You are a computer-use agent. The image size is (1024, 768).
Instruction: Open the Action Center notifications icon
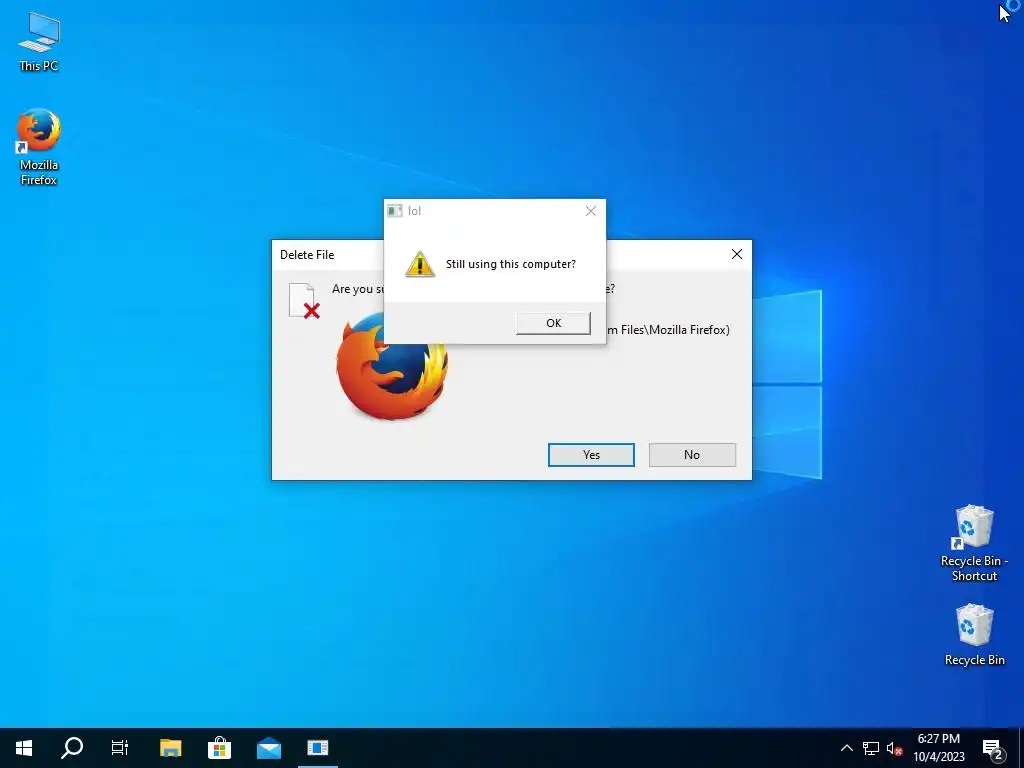pyautogui.click(x=993, y=748)
